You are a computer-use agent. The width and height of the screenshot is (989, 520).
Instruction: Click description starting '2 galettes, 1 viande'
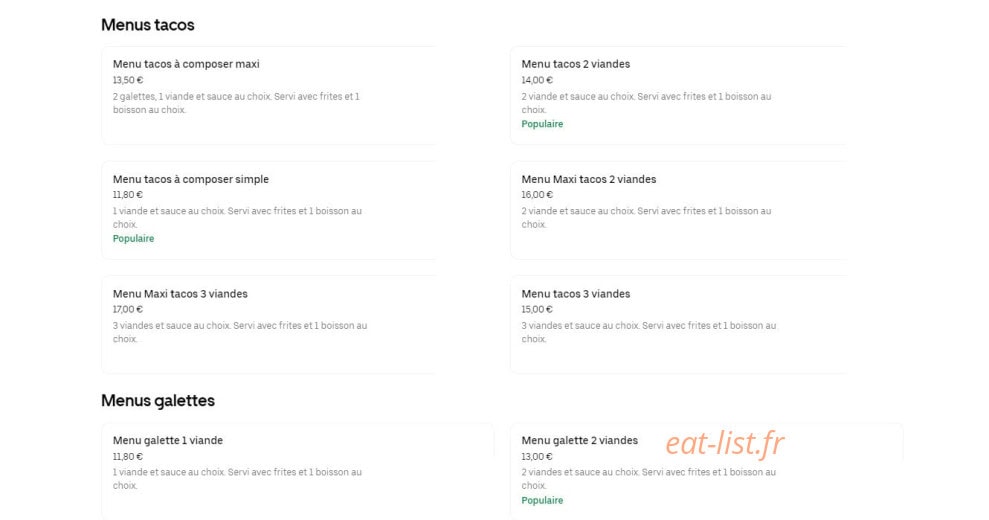237,103
